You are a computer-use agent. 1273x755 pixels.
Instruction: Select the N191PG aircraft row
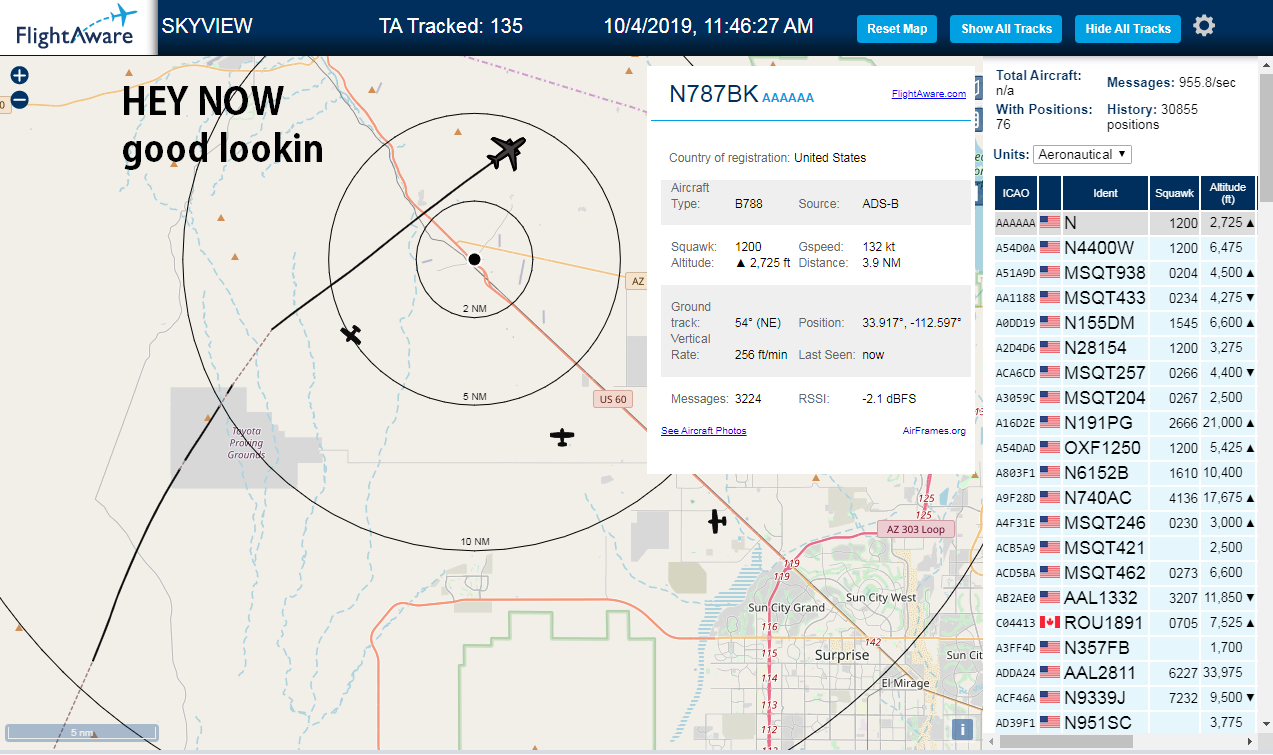[x=1125, y=423]
